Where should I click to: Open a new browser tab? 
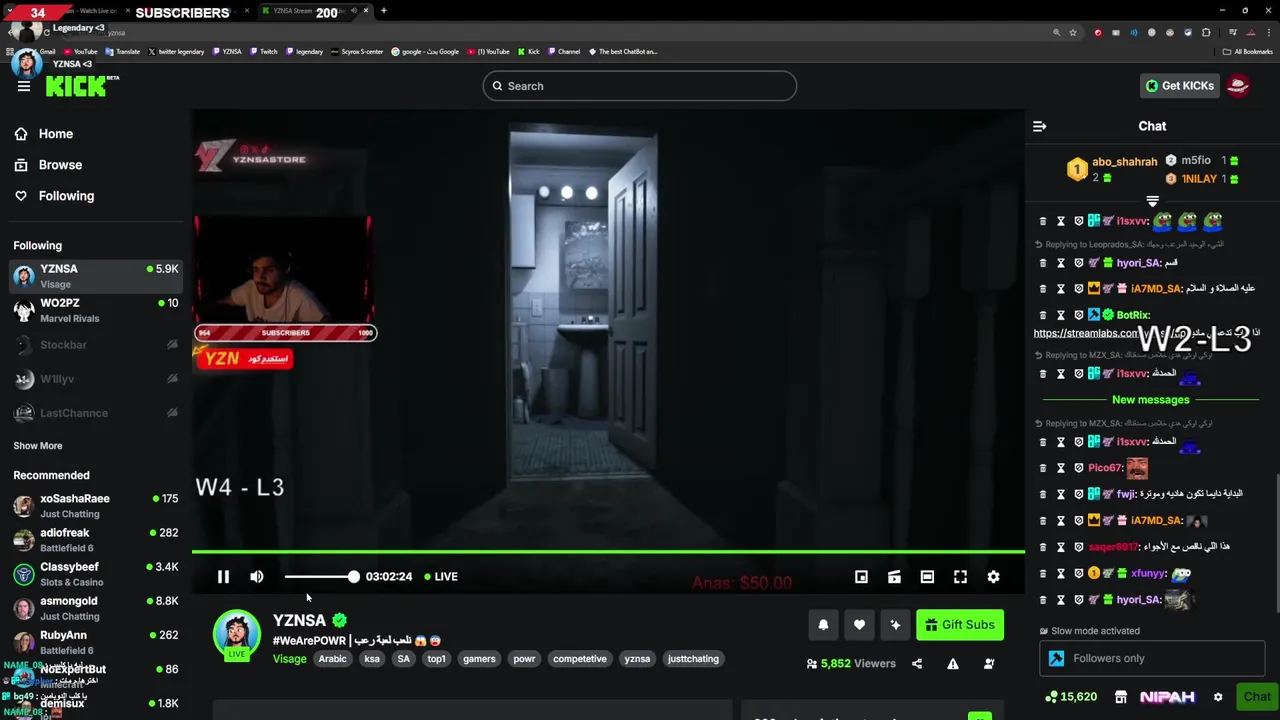(x=383, y=11)
